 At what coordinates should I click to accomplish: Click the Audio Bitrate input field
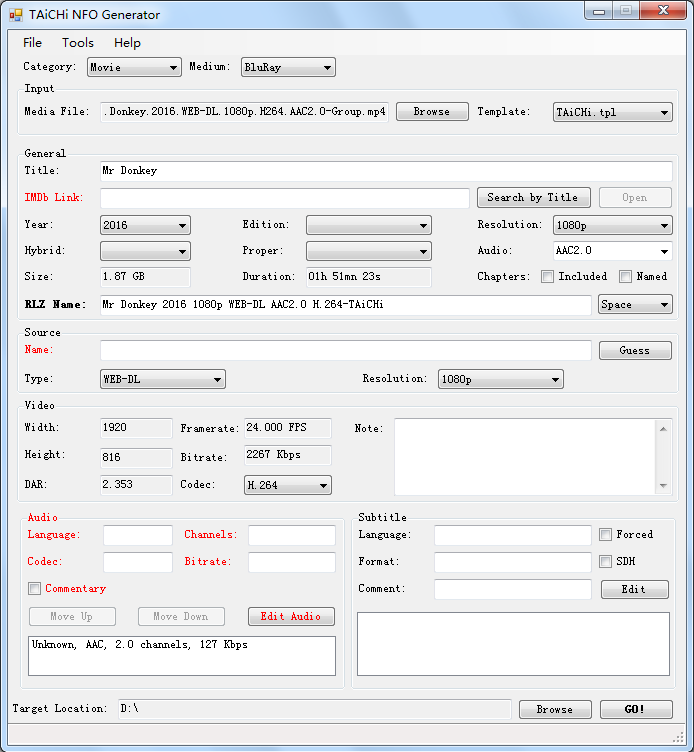click(292, 562)
